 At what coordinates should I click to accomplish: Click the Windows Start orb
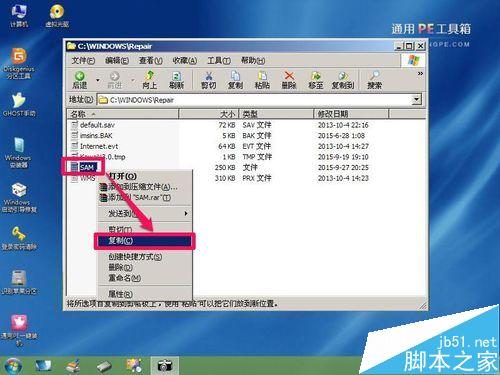[12, 366]
